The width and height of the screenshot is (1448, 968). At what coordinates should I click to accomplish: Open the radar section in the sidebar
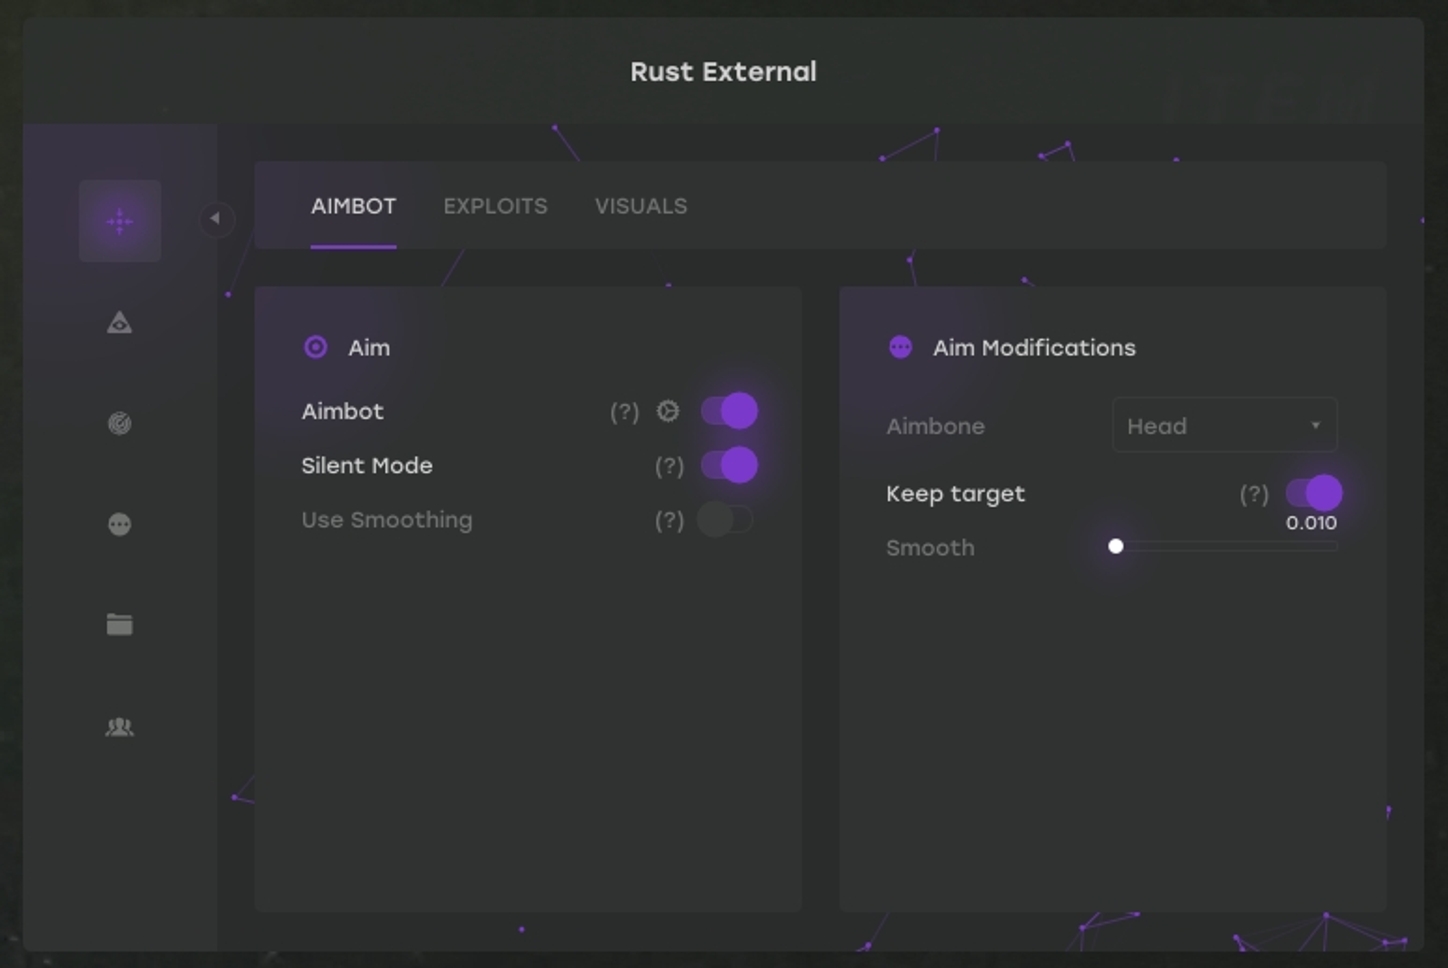[x=120, y=423]
